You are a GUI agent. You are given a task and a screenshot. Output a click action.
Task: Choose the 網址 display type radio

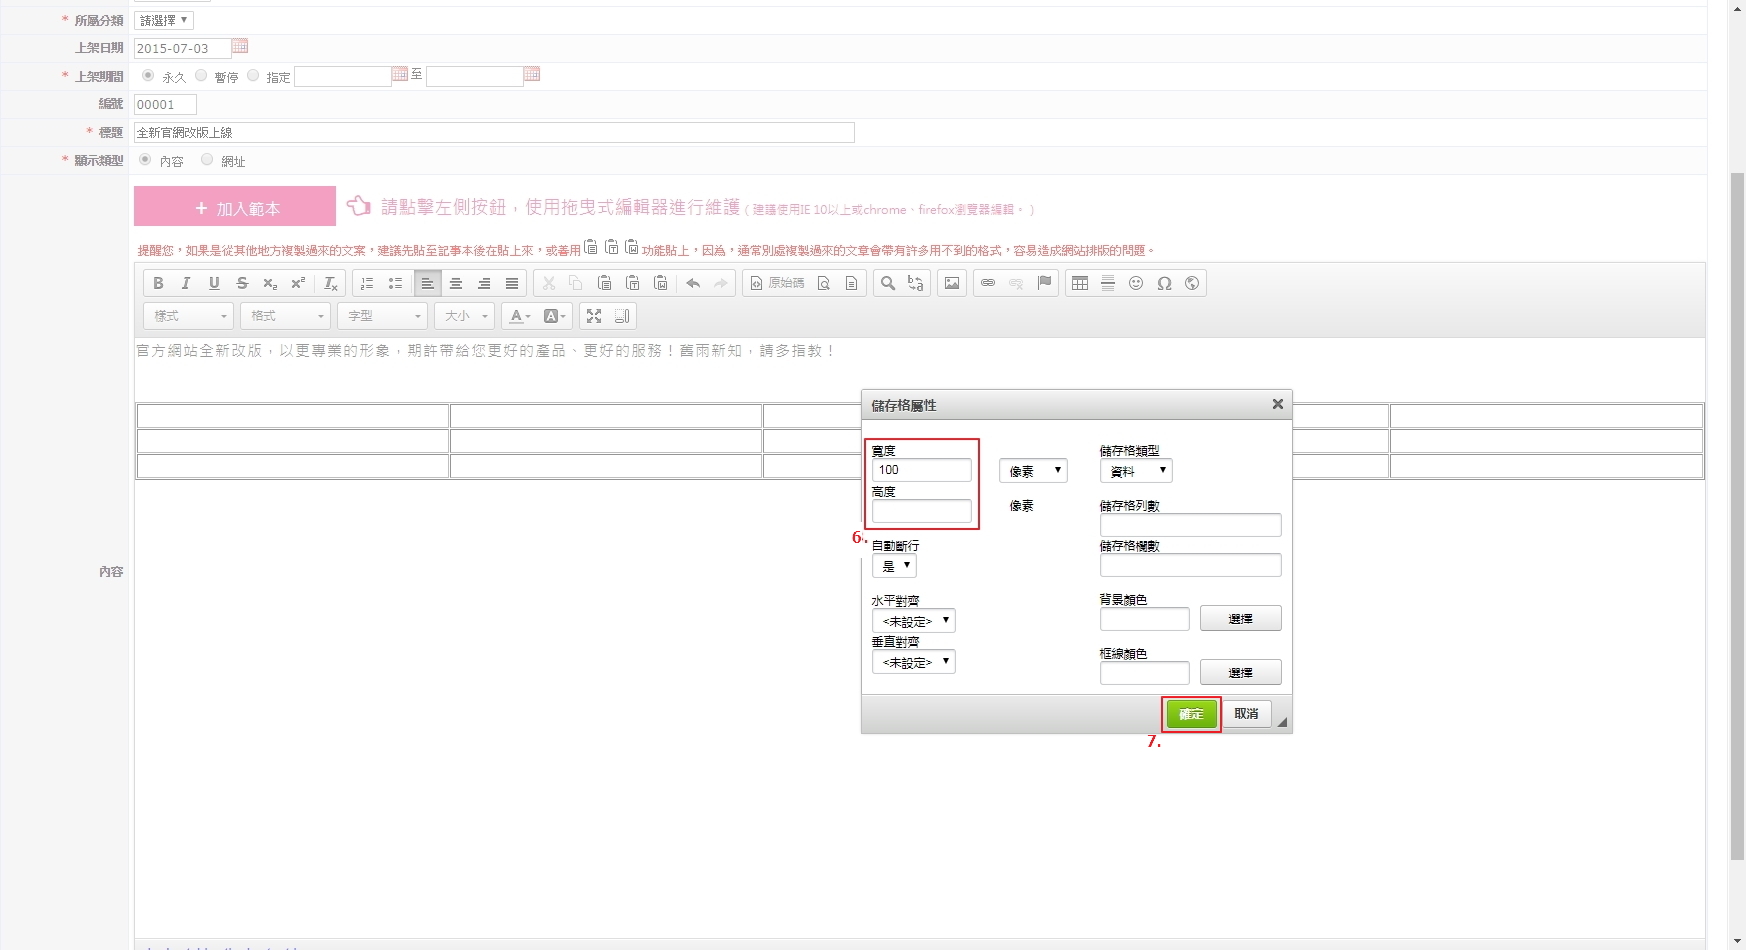point(207,160)
